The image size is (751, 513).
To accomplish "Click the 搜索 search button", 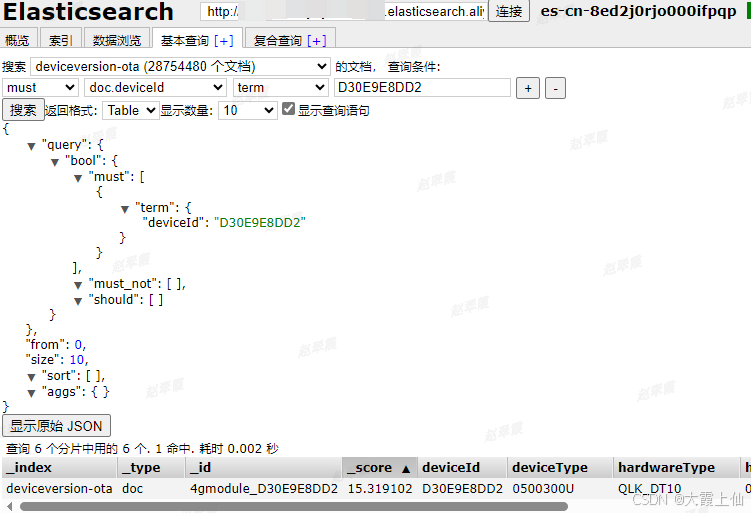I will [x=23, y=110].
